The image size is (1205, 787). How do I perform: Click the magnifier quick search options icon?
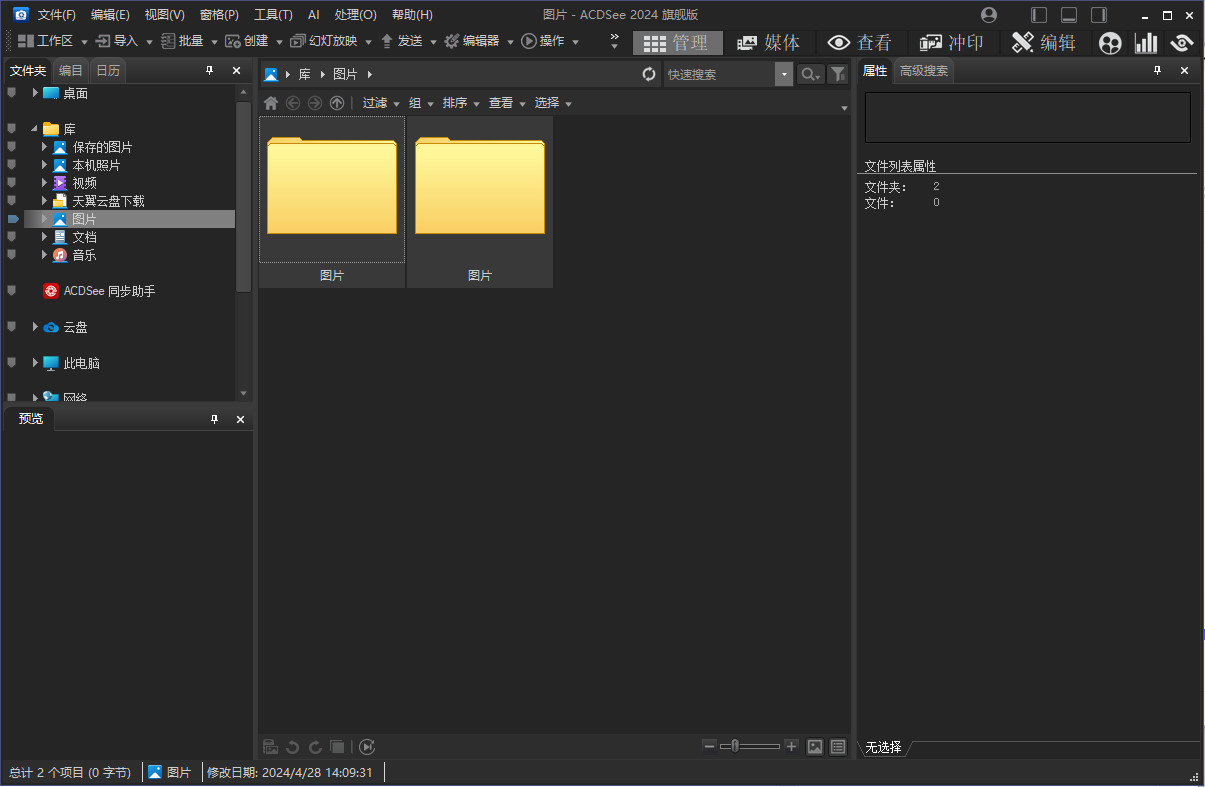810,74
